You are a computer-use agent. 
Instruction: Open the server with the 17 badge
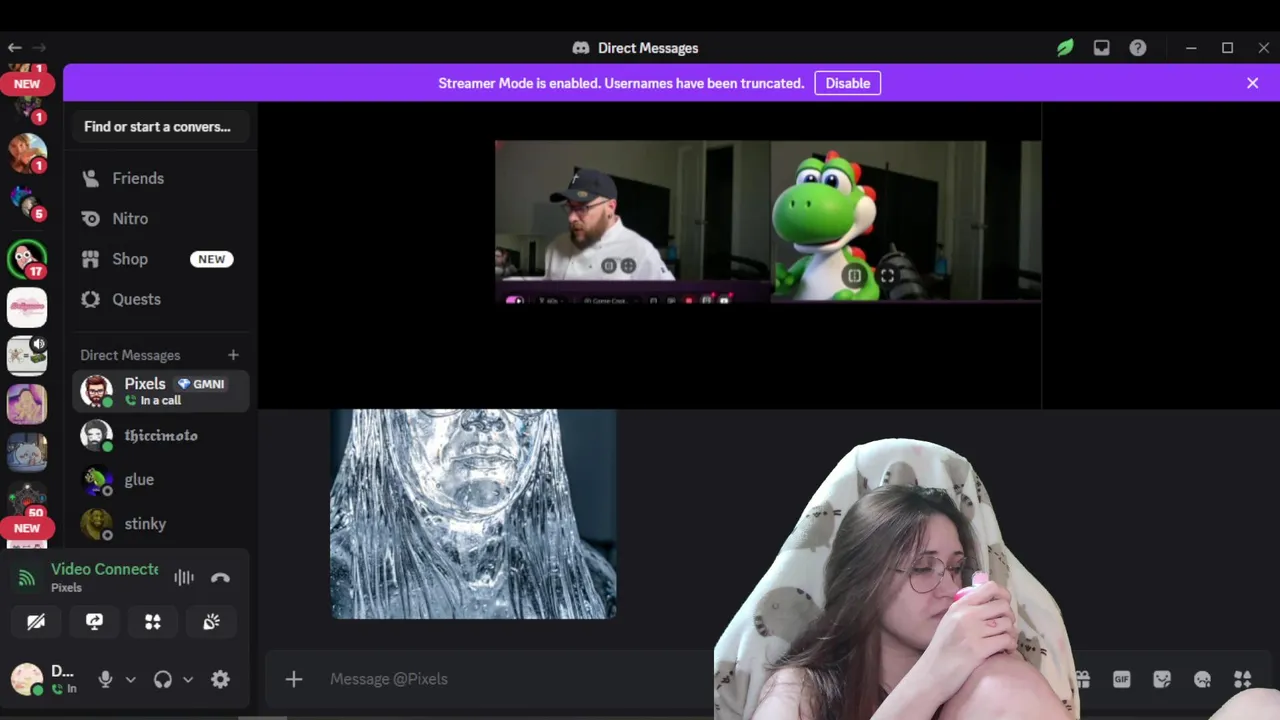[x=27, y=259]
